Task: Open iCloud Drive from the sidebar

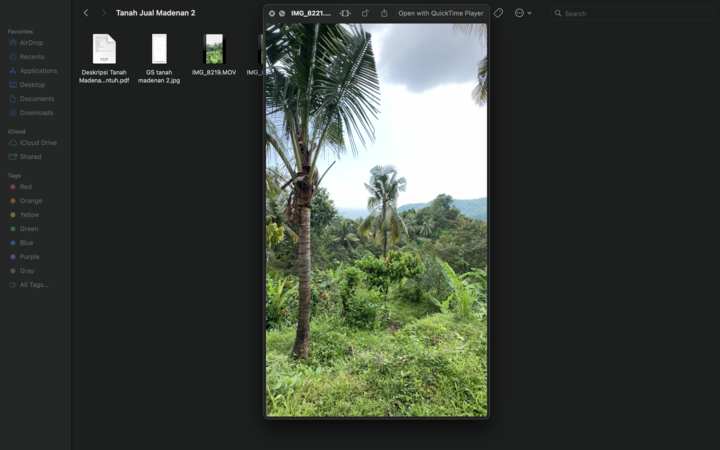Action: pos(38,143)
